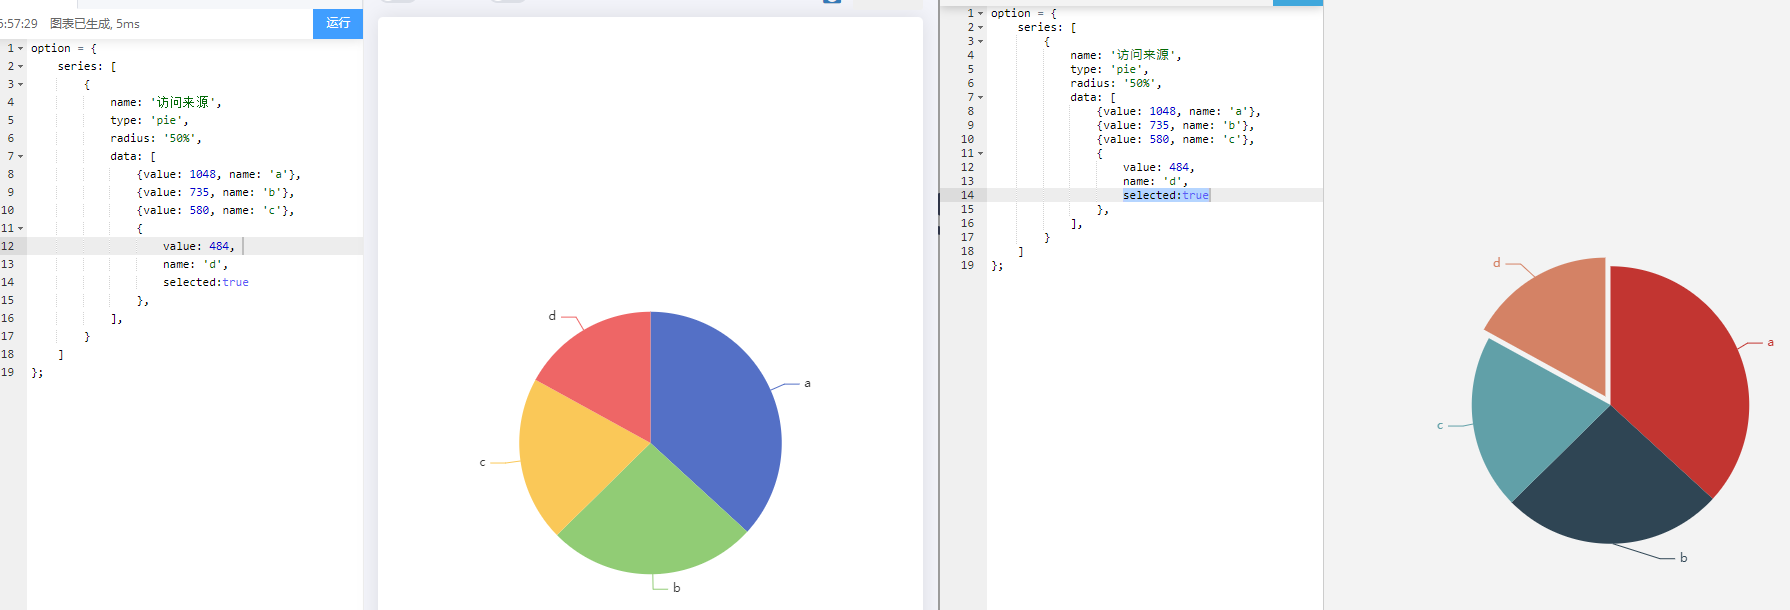
Task: Toggle line 11 fold arrow in right editor
Action: pos(981,153)
